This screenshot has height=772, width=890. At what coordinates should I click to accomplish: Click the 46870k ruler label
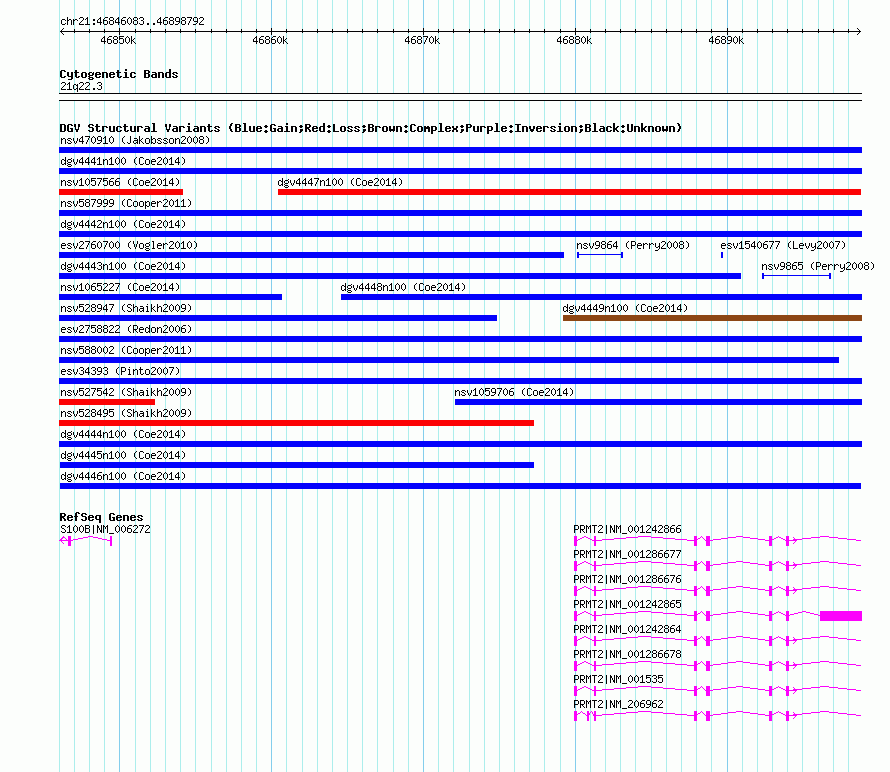[422, 40]
